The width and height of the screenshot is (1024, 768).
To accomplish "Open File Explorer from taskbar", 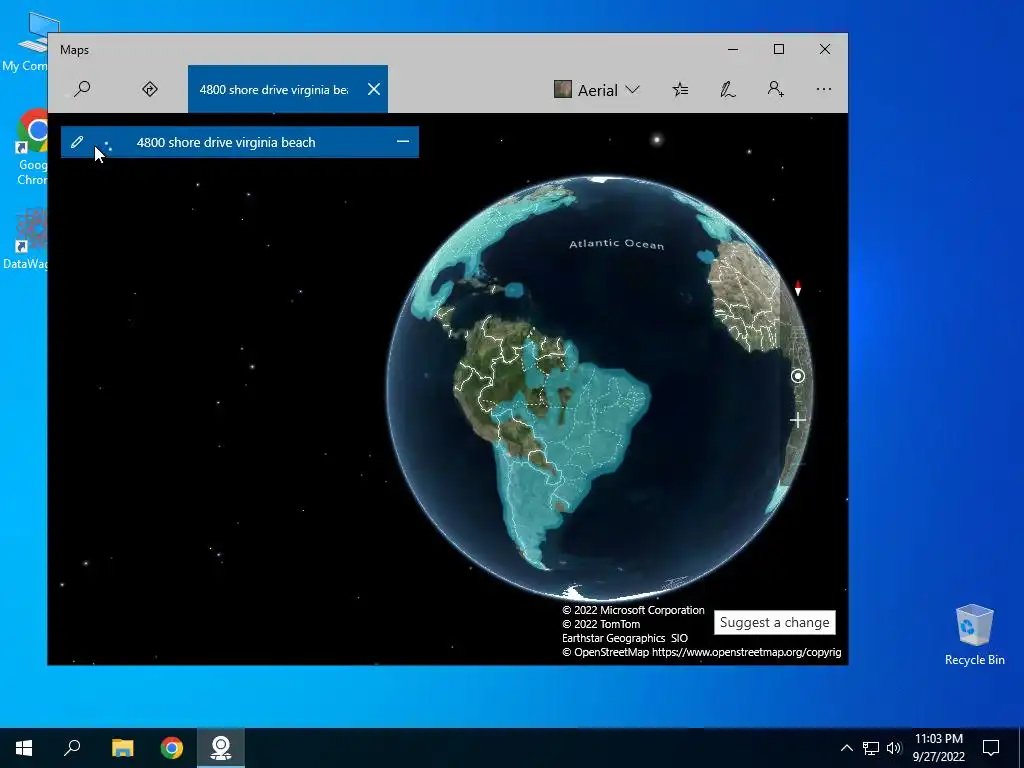I will 122,748.
